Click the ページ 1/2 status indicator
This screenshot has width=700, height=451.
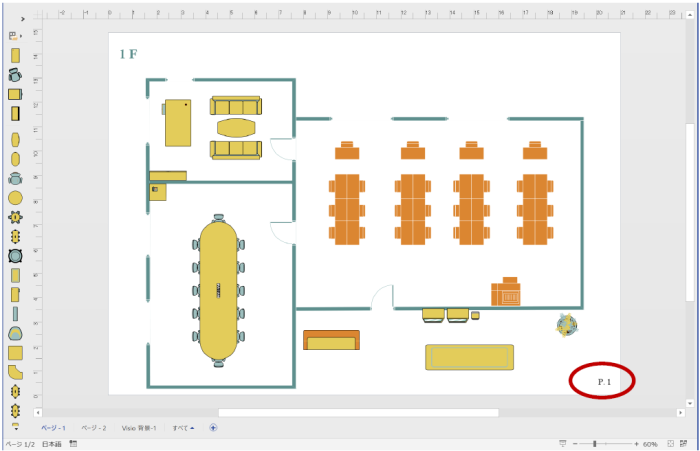(x=20, y=443)
